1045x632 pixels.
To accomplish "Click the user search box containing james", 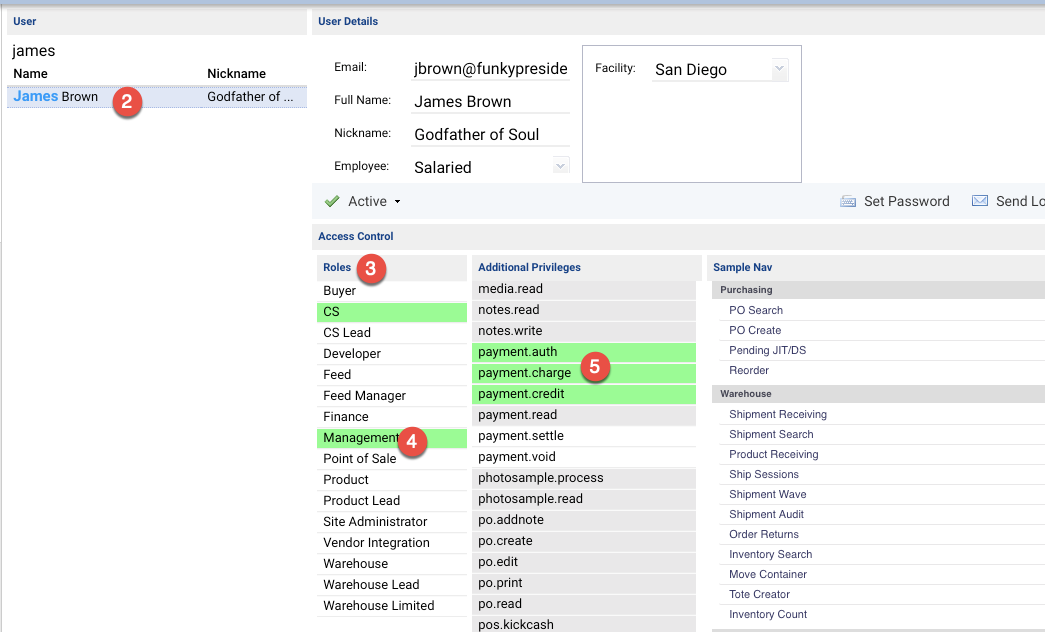I will [x=157, y=51].
